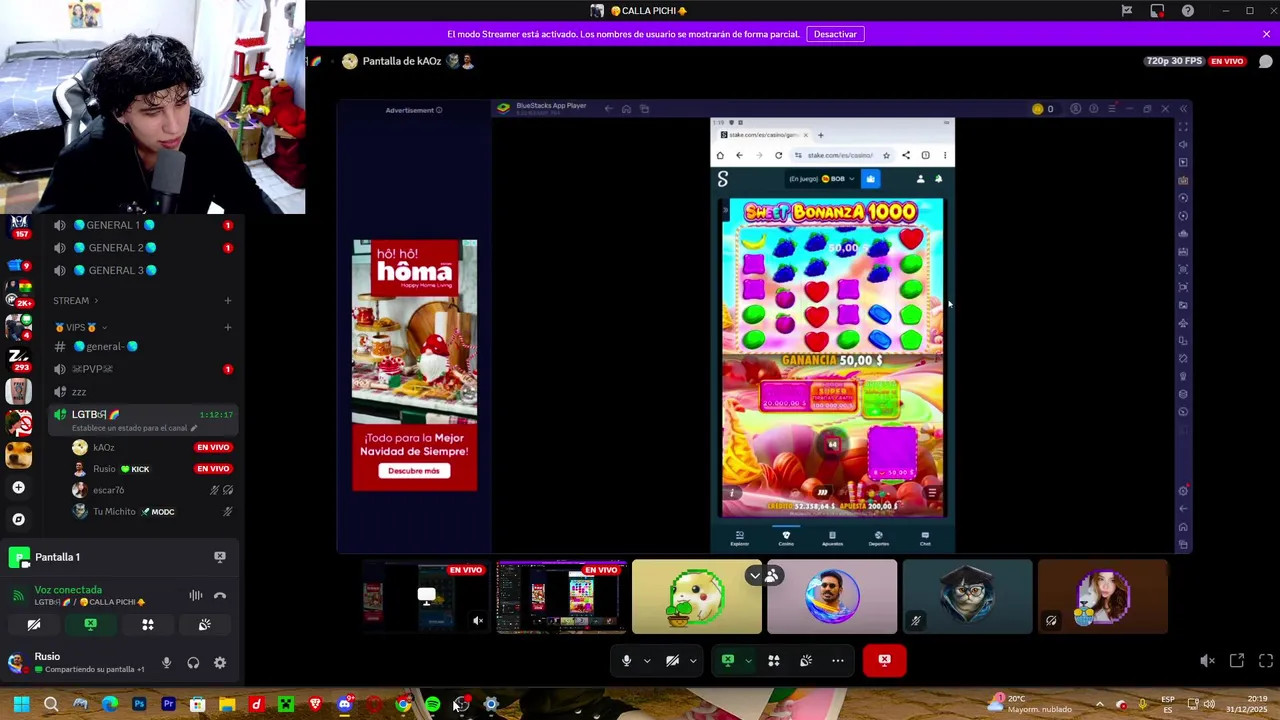This screenshot has height=720, width=1280.
Task: Stop streaming Pantalla 1 via panel icon
Action: click(x=220, y=557)
